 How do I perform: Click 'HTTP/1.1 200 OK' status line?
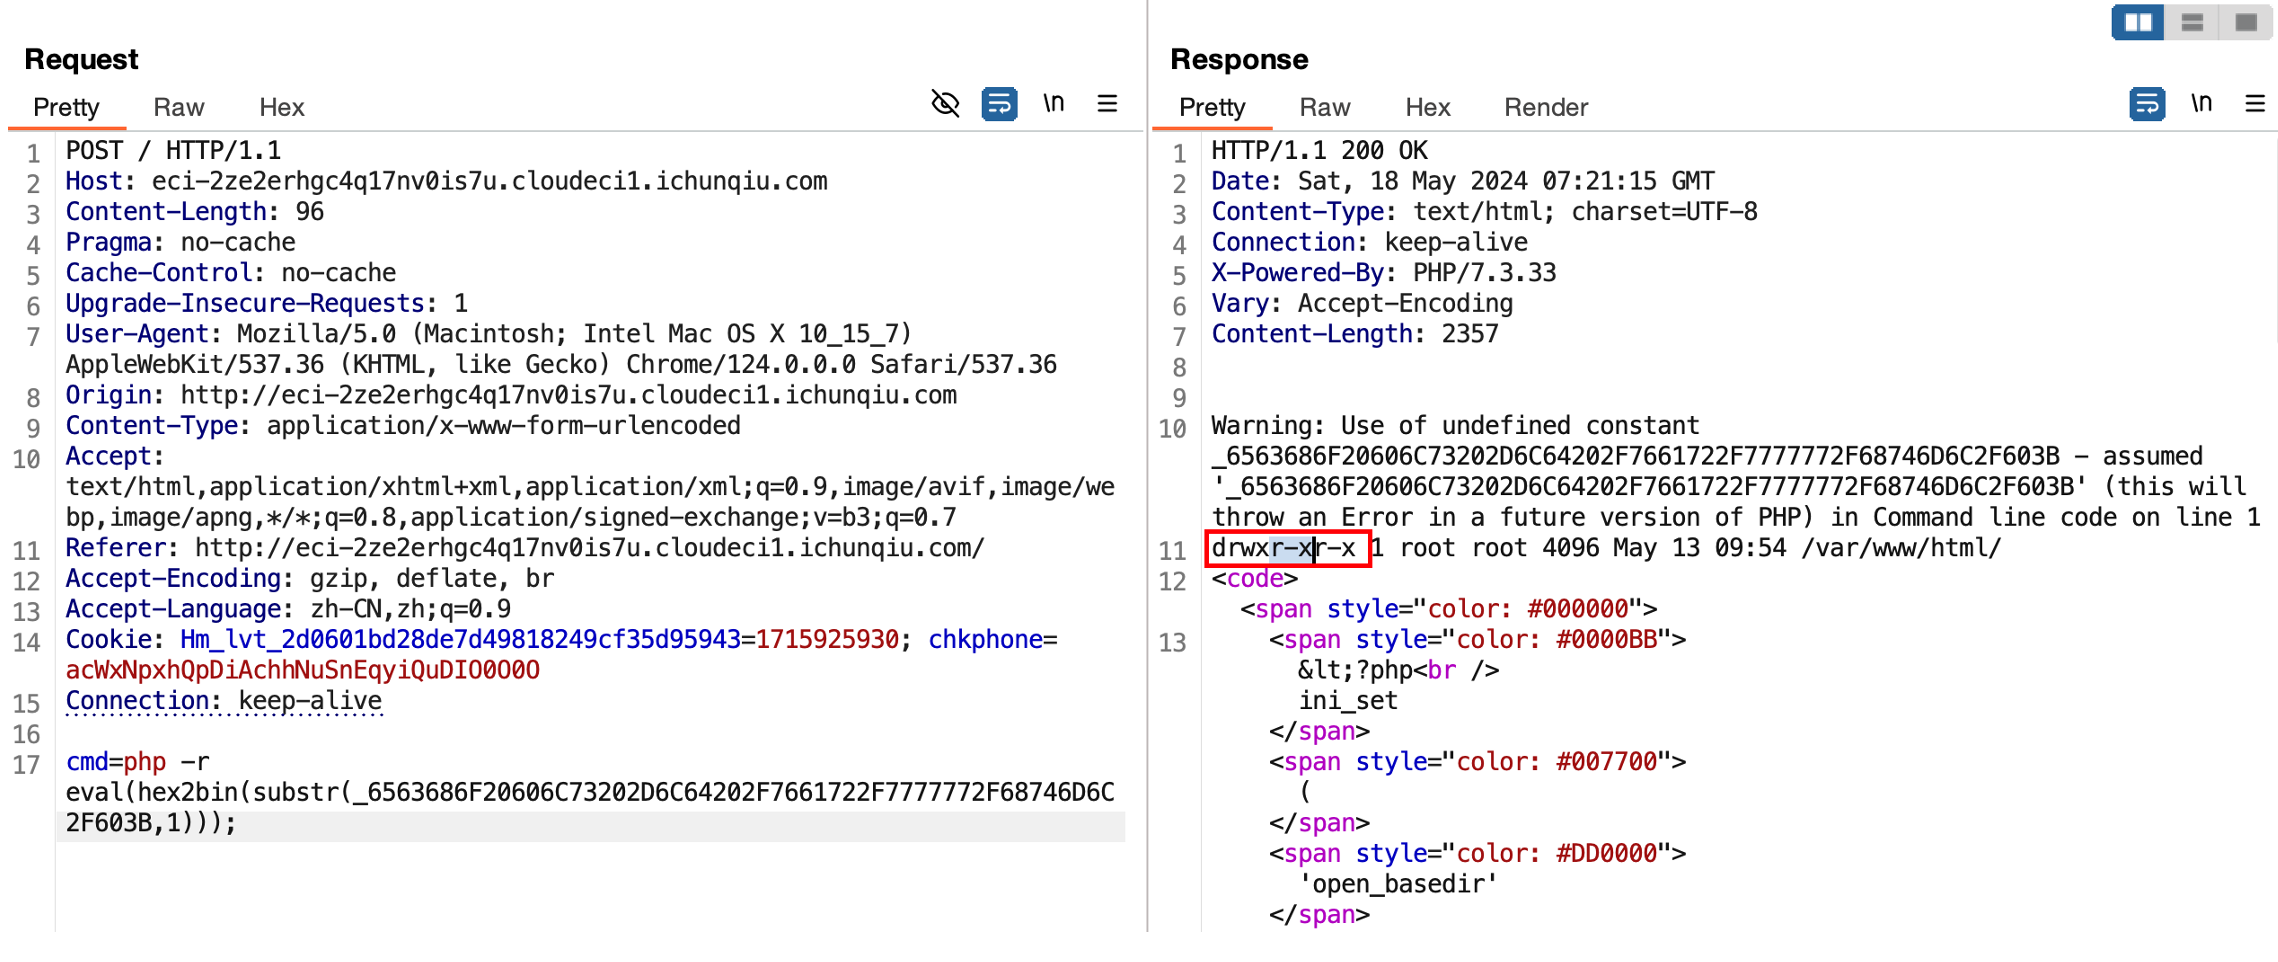pyautogui.click(x=1320, y=151)
